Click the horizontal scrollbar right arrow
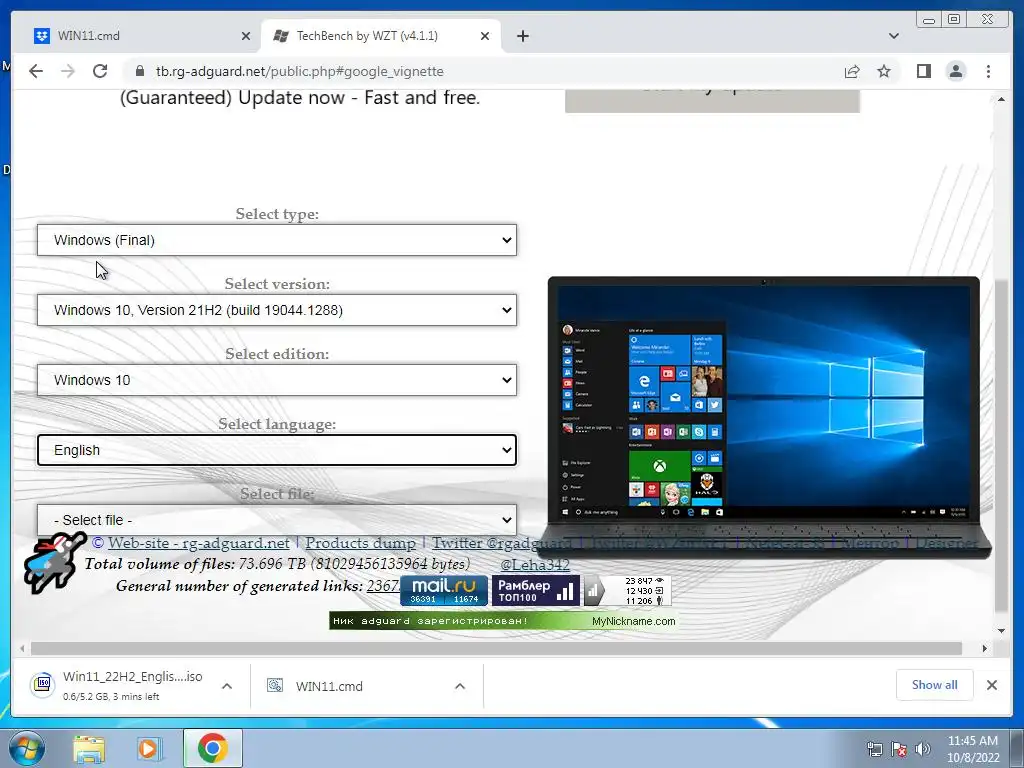Viewport: 1024px width, 768px height. pos(984,648)
